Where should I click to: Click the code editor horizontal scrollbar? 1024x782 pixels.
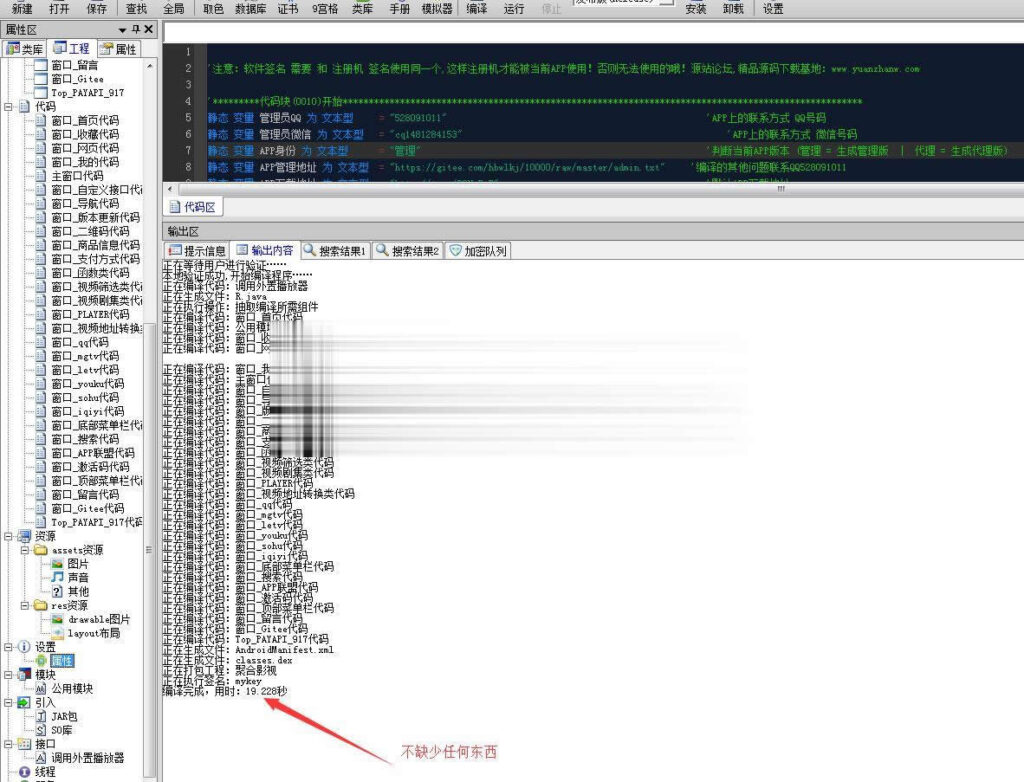590,188
